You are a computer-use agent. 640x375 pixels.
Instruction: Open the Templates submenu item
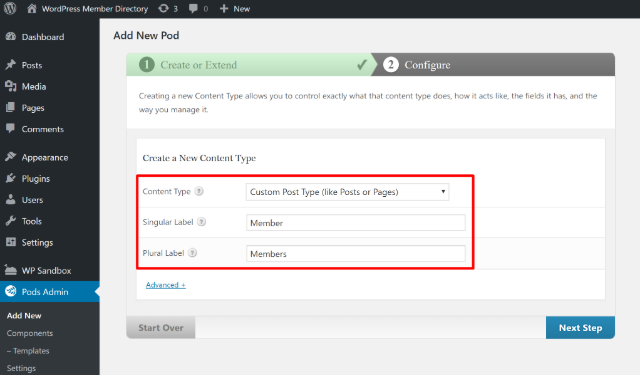[28, 351]
